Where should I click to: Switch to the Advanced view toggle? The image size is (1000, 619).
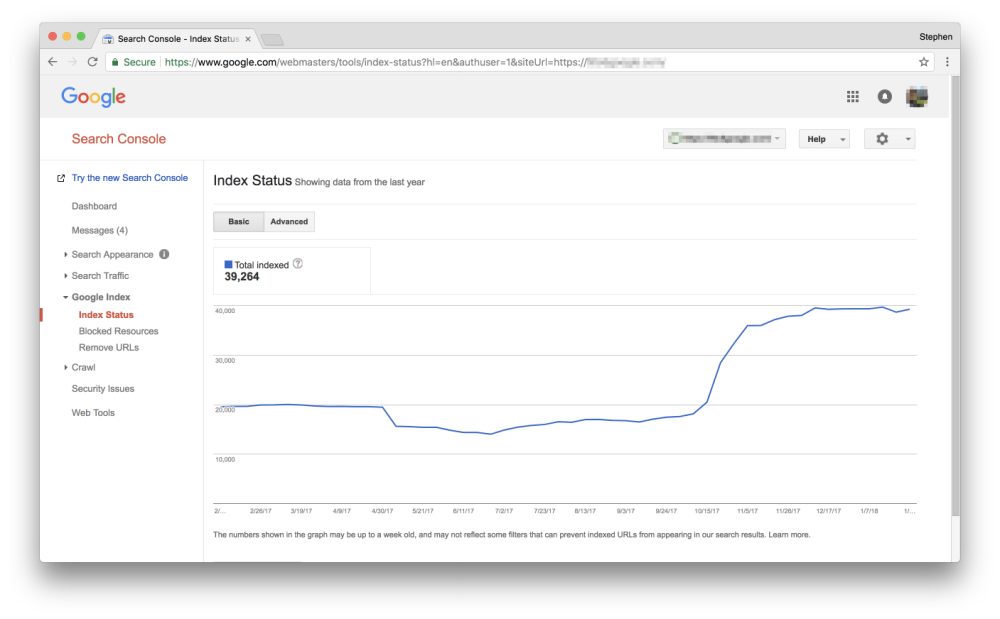[289, 221]
